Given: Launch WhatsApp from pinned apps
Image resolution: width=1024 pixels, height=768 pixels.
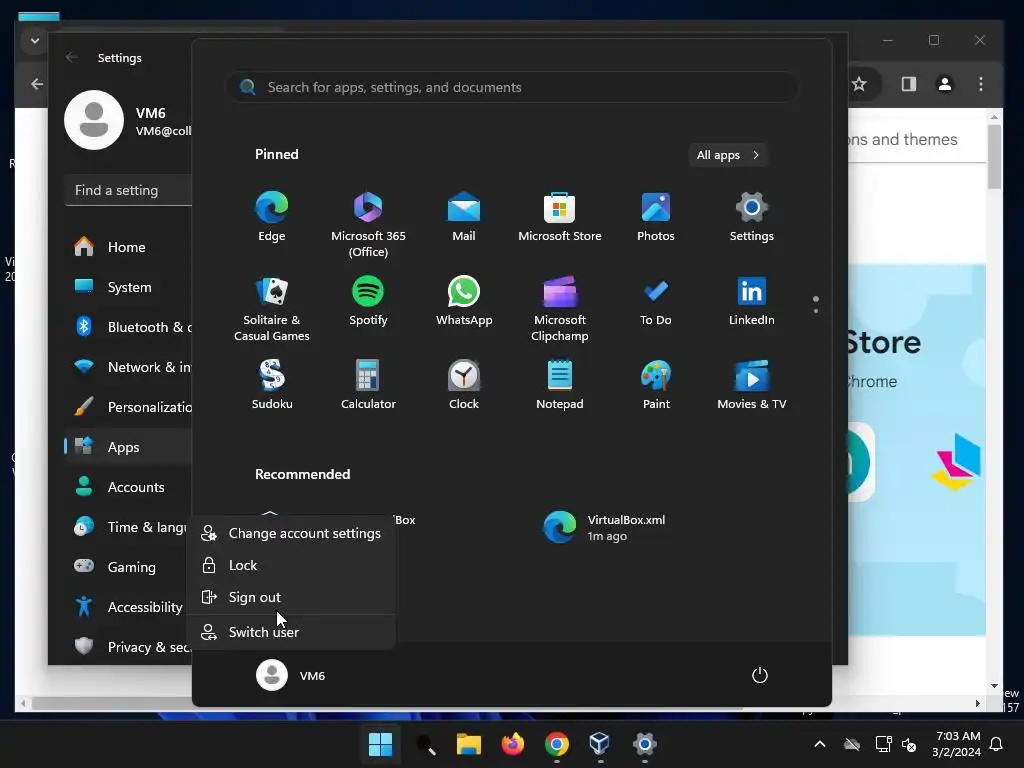Looking at the screenshot, I should coord(464,301).
